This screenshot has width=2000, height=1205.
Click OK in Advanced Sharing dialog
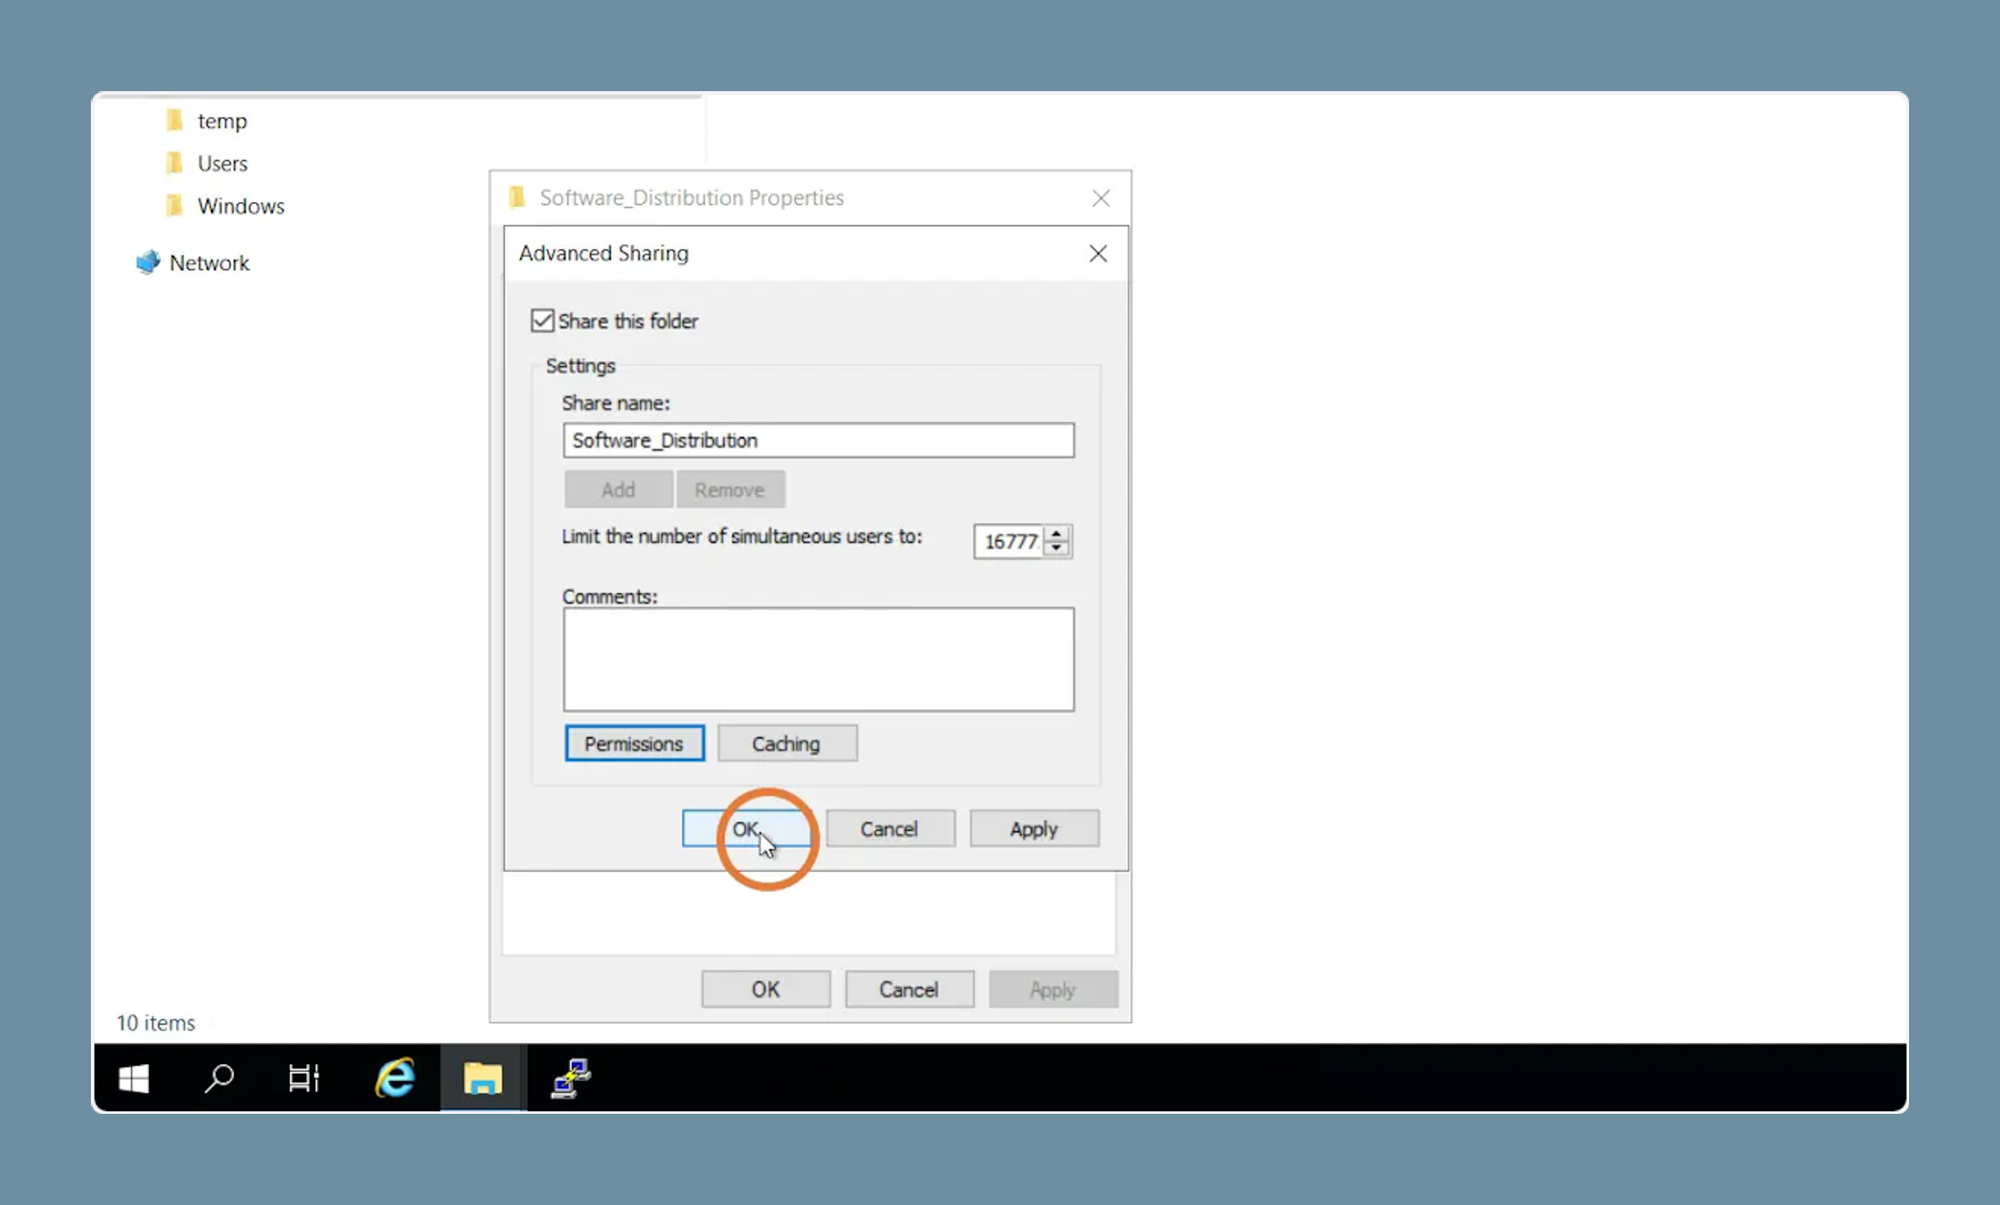(x=746, y=828)
